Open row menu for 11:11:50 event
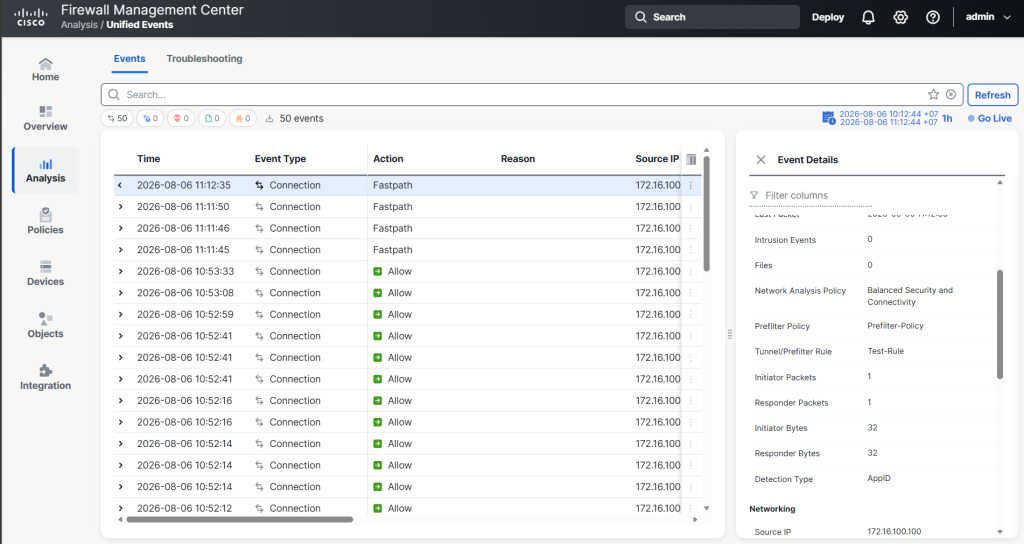Image resolution: width=1024 pixels, height=544 pixels. click(x=691, y=207)
